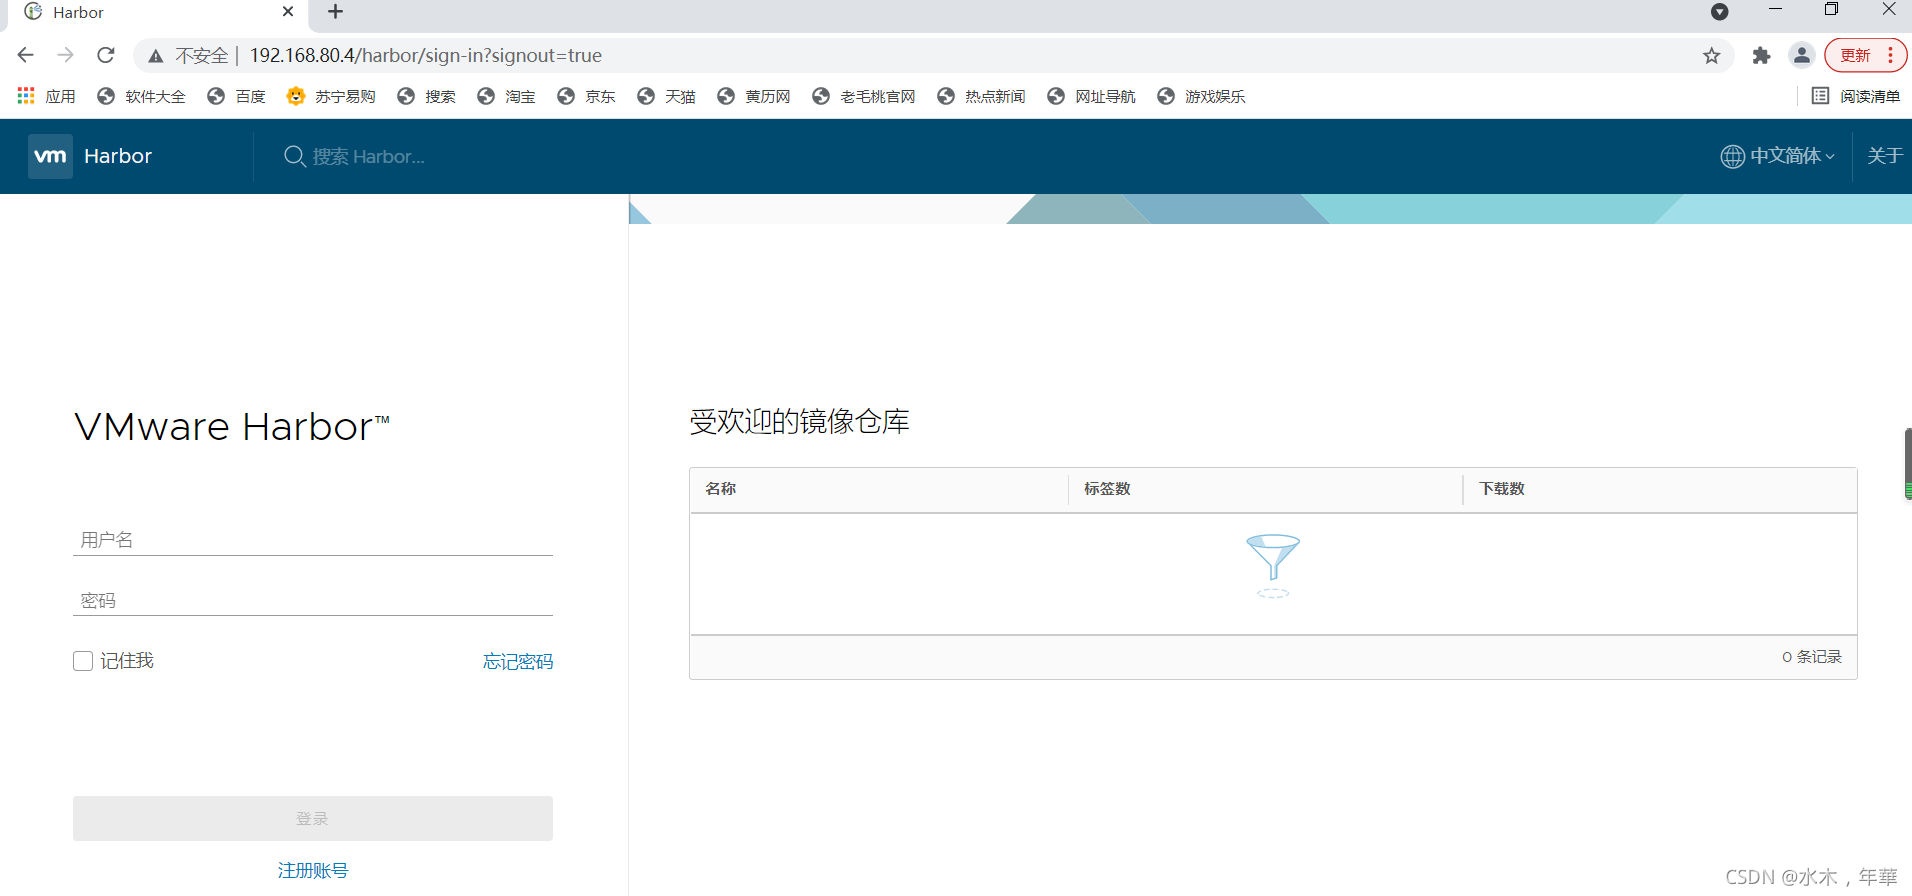This screenshot has width=1912, height=896.
Task: Open the 应用 apps grid bookmark
Action: [x=46, y=96]
